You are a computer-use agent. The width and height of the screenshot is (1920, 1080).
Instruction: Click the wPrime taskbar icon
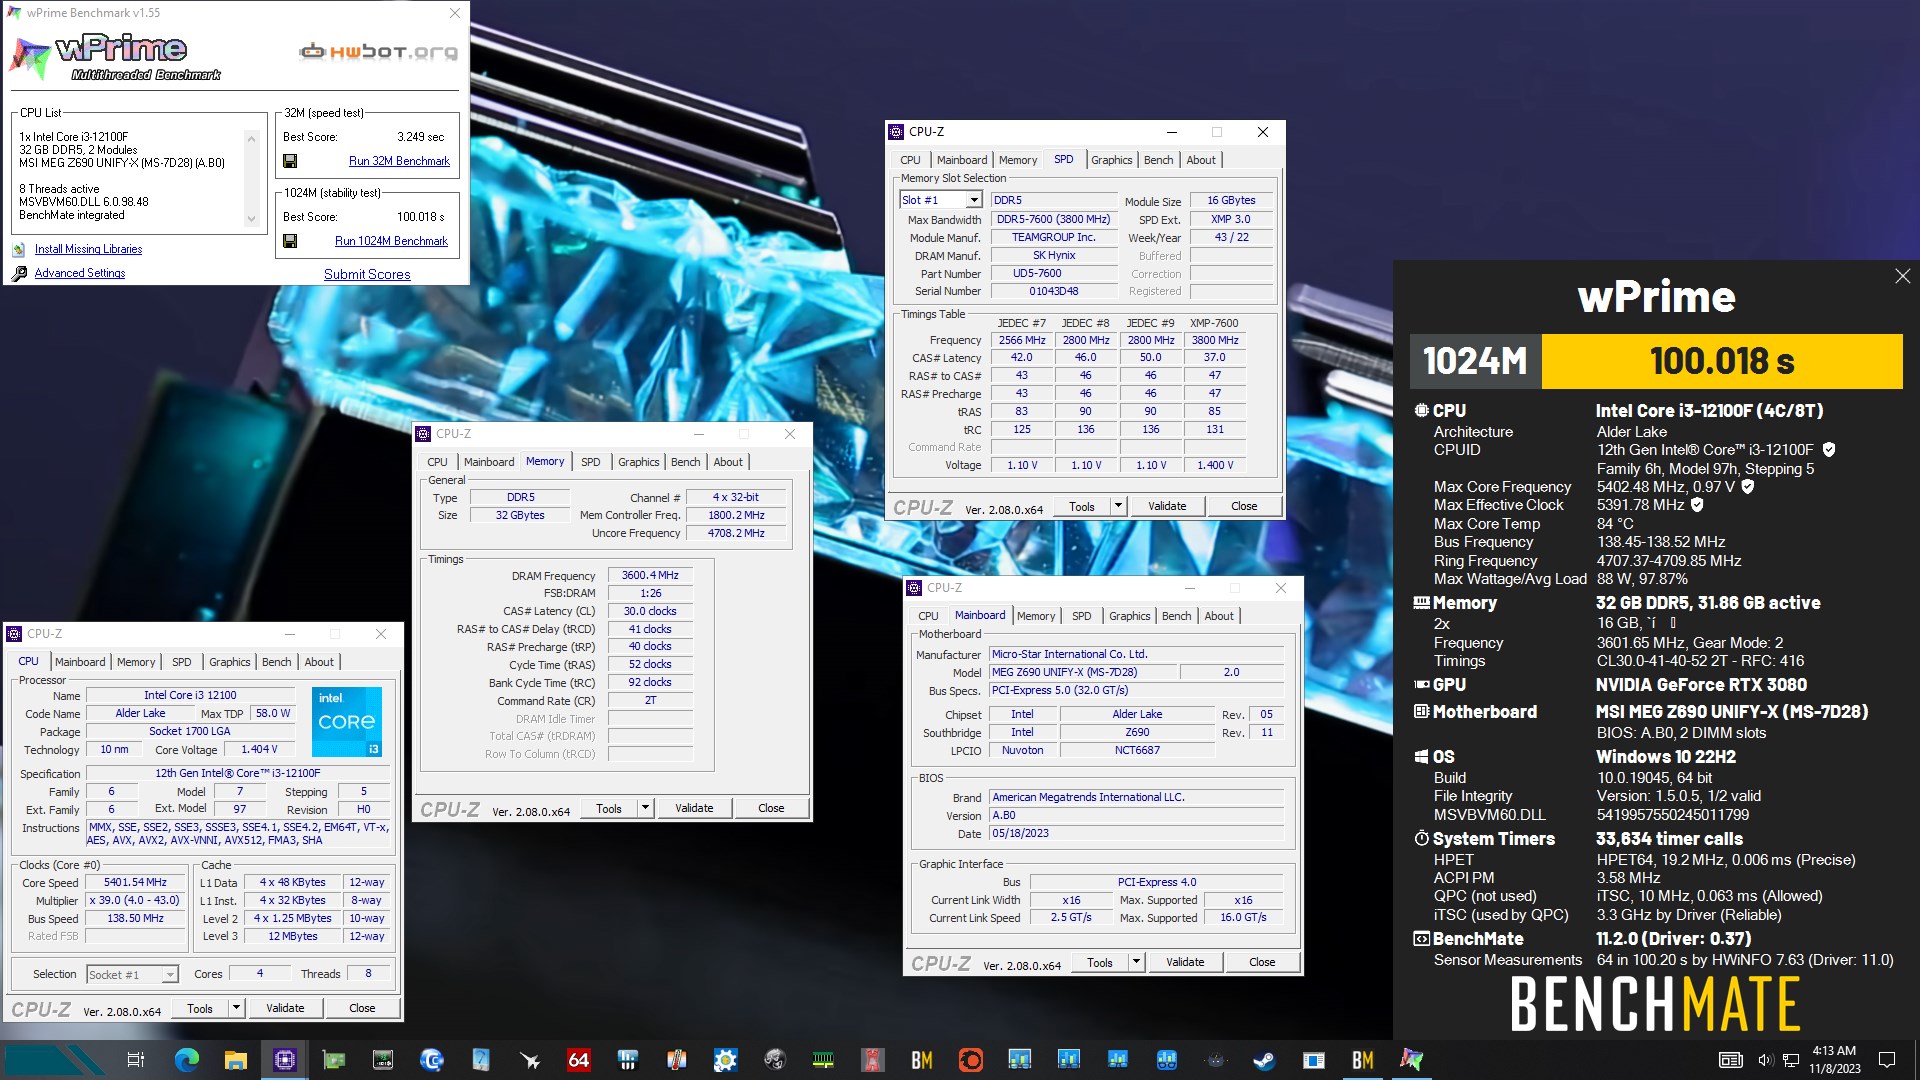(1411, 1060)
